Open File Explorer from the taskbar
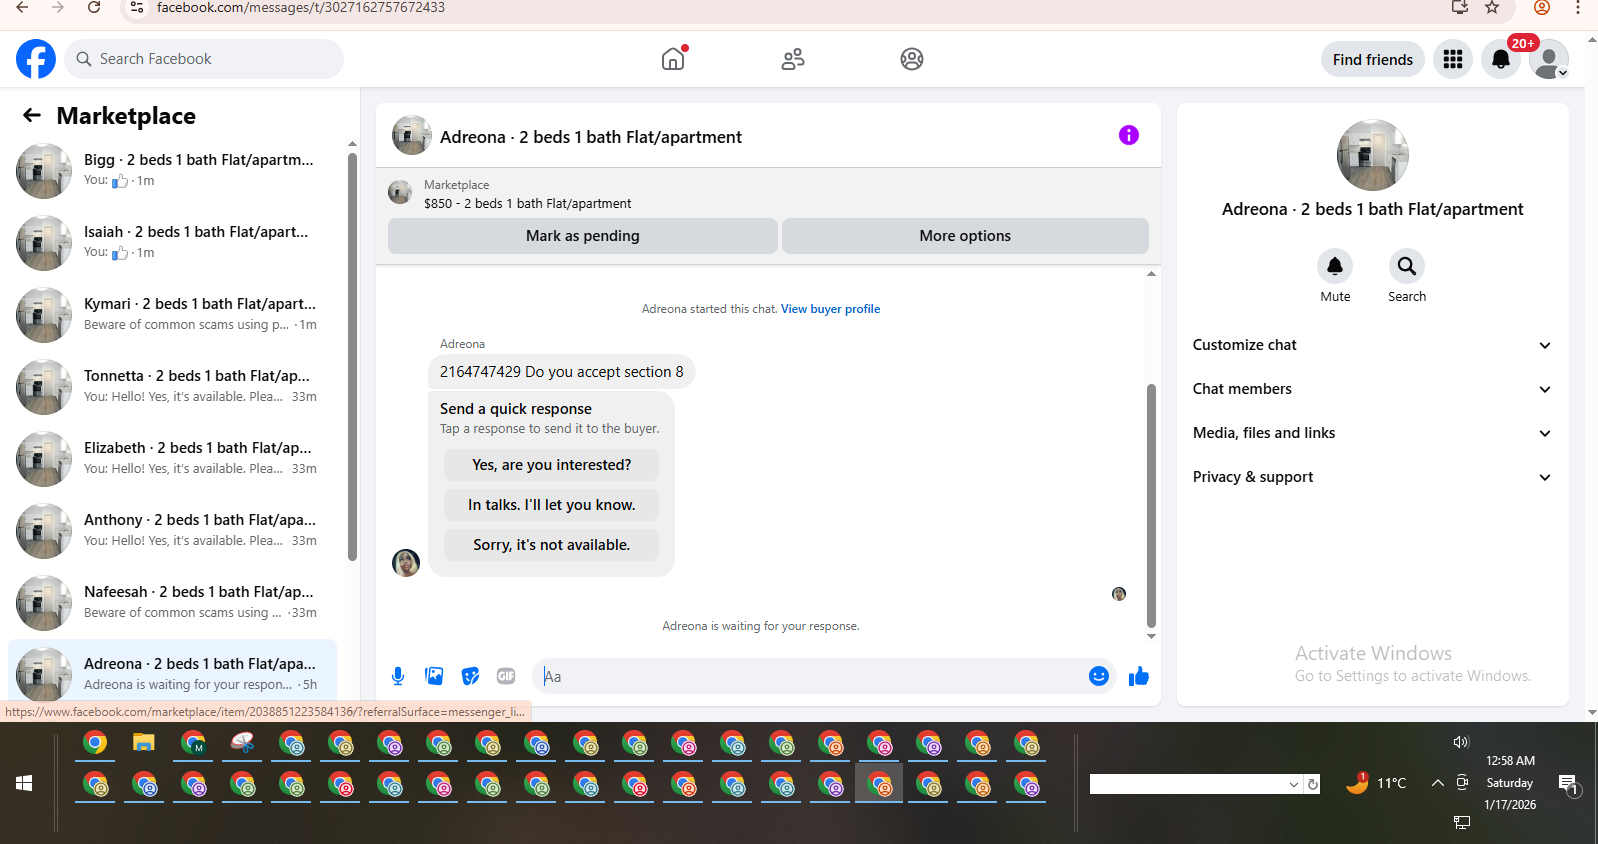This screenshot has width=1598, height=844. (x=144, y=743)
